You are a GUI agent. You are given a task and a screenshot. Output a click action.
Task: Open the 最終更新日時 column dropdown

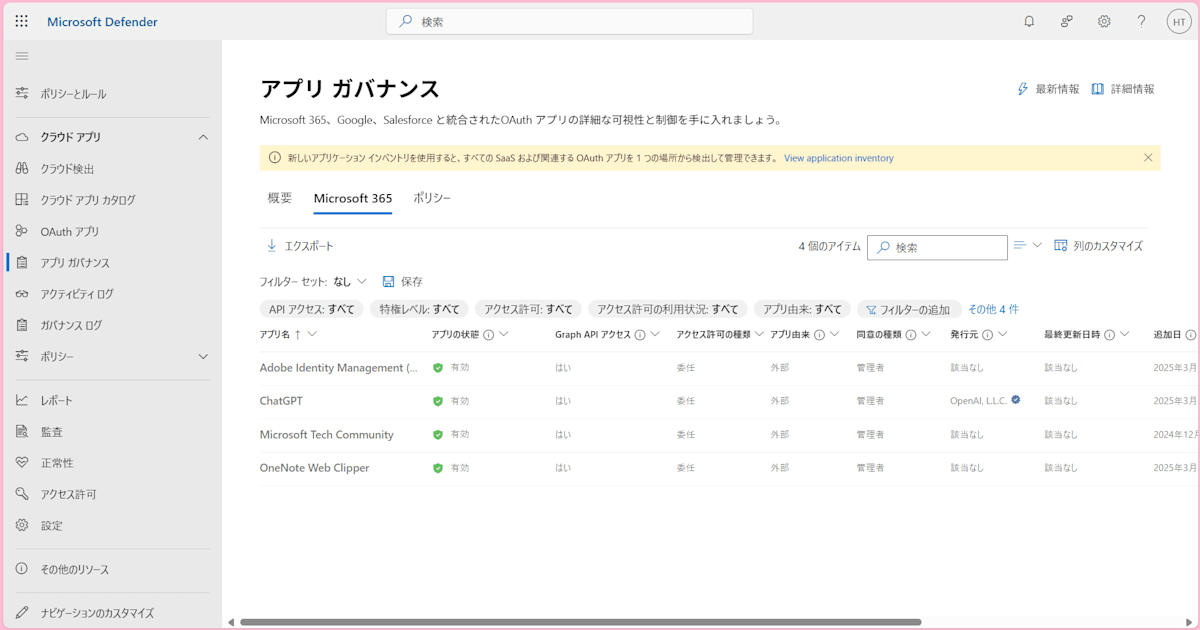click(x=1125, y=334)
